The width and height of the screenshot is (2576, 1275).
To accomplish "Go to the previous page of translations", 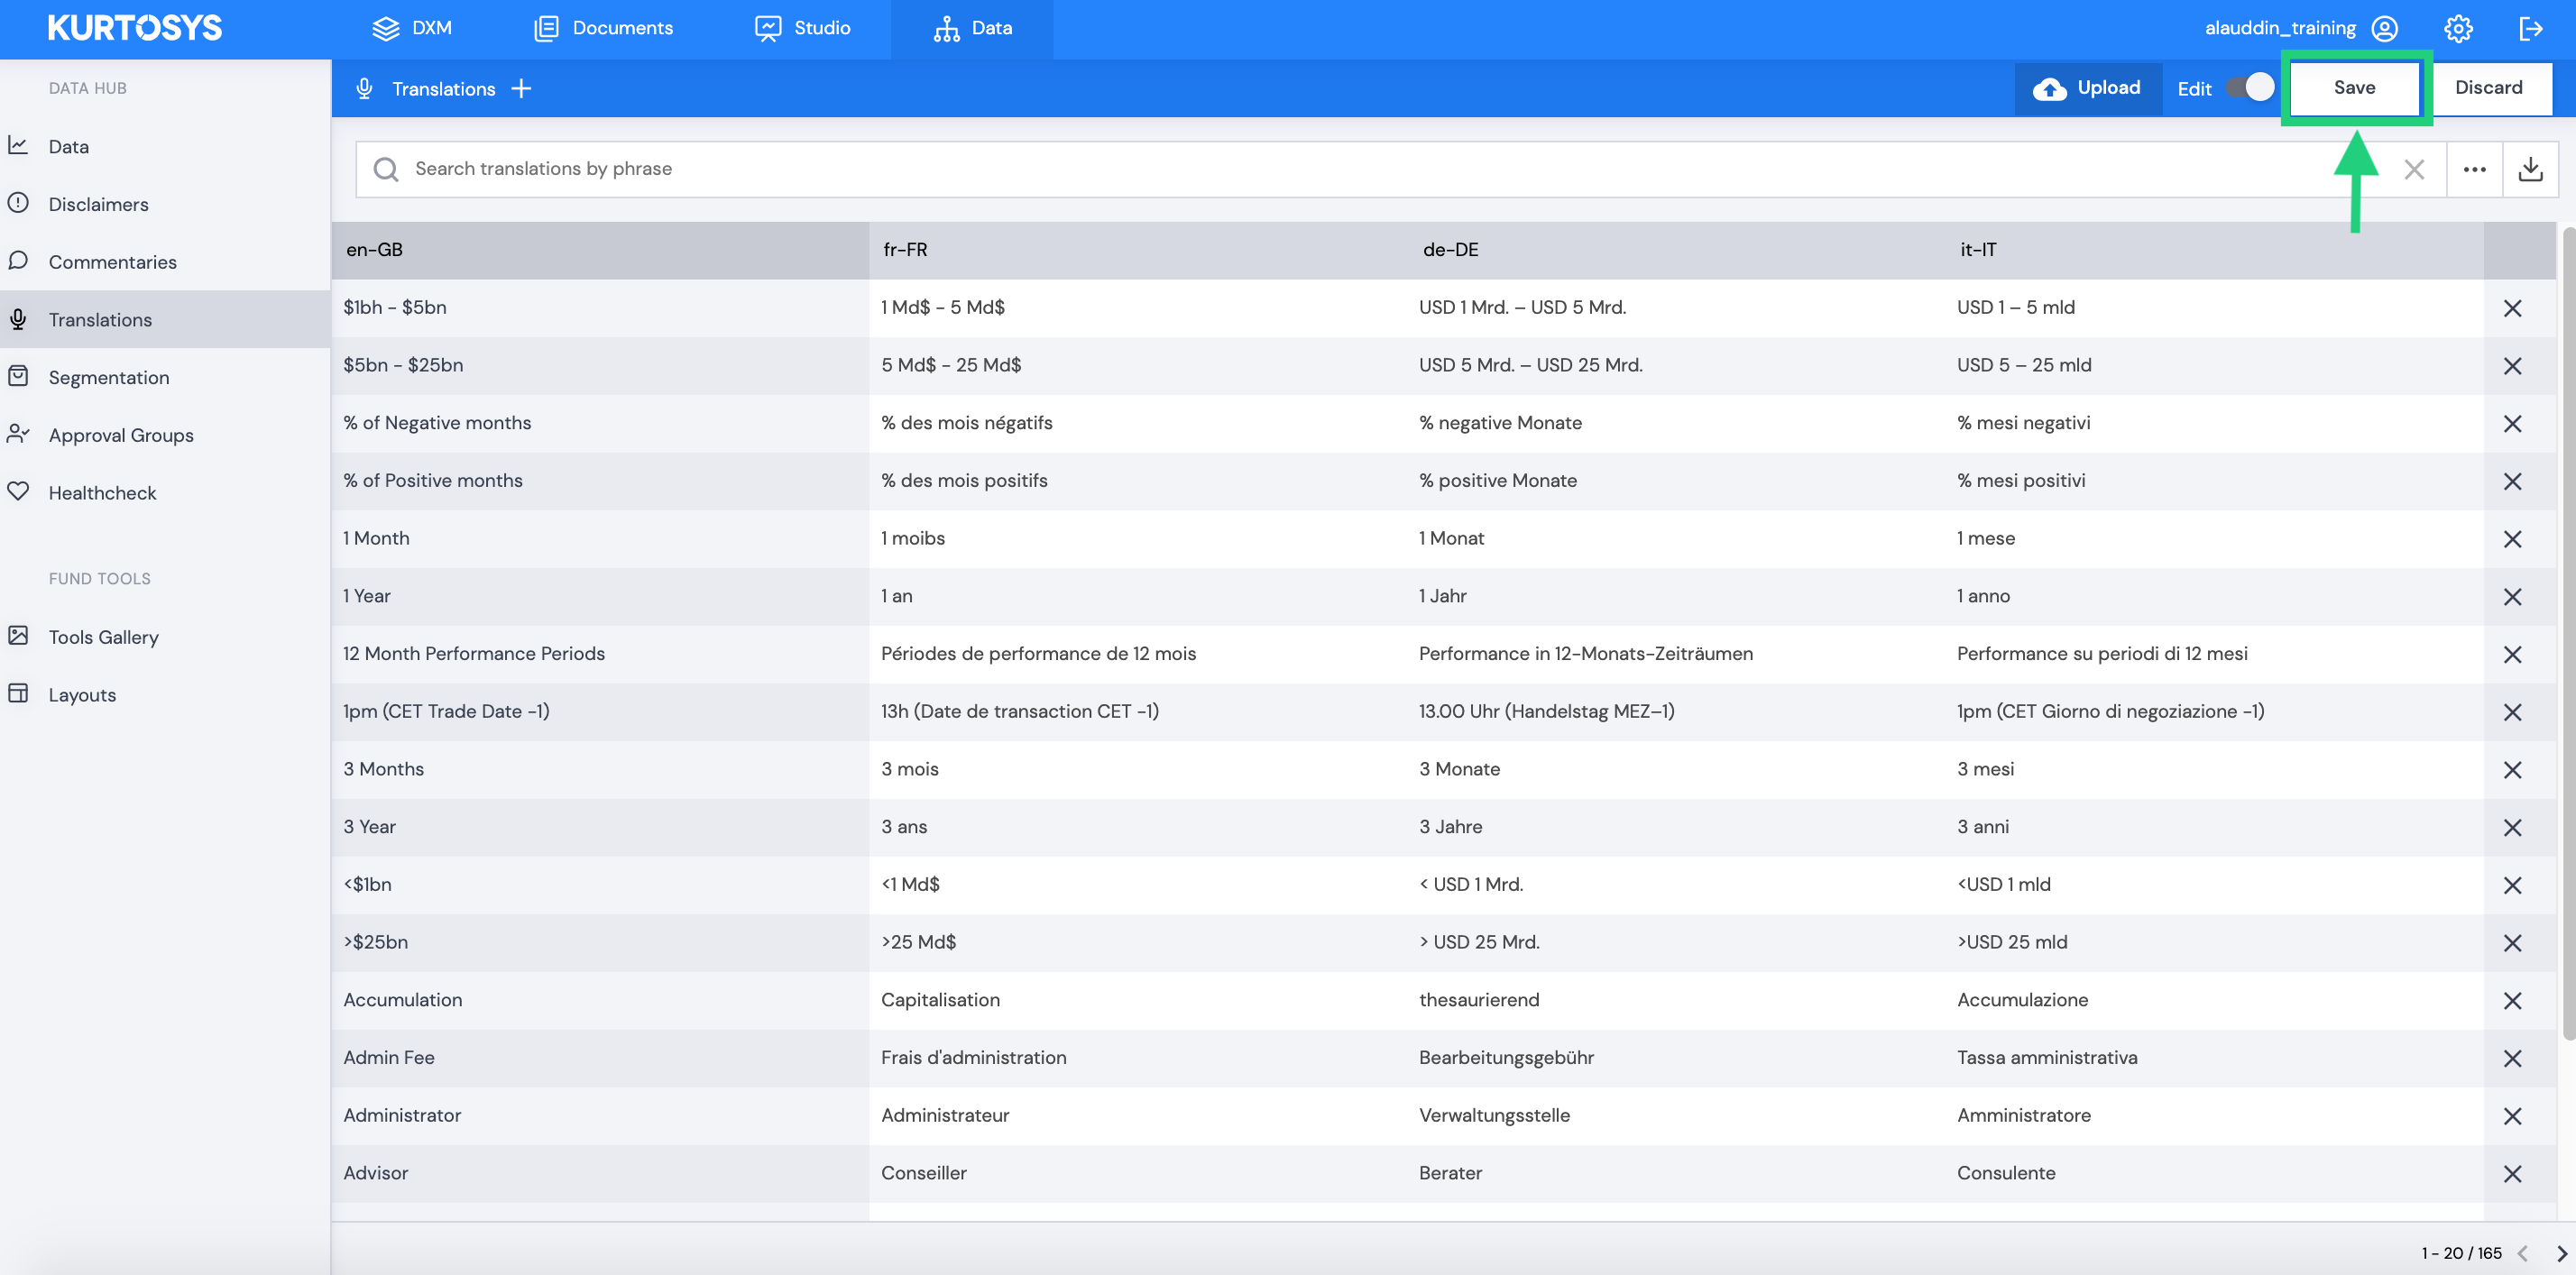I will 2523,1254.
